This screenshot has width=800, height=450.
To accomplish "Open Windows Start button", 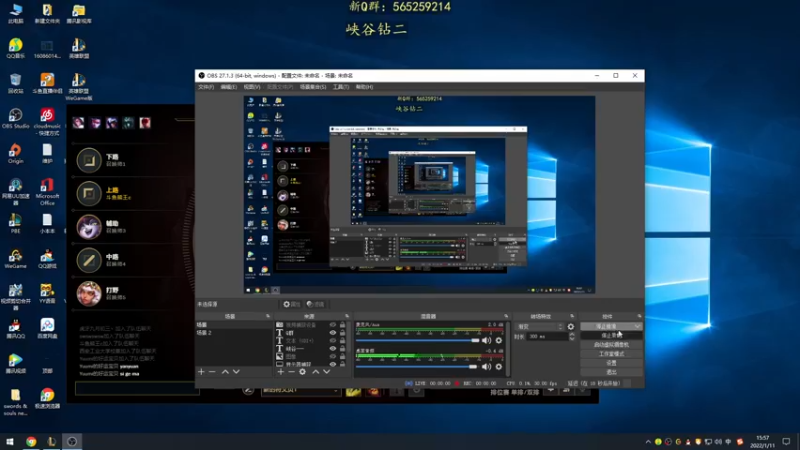I will [10, 442].
